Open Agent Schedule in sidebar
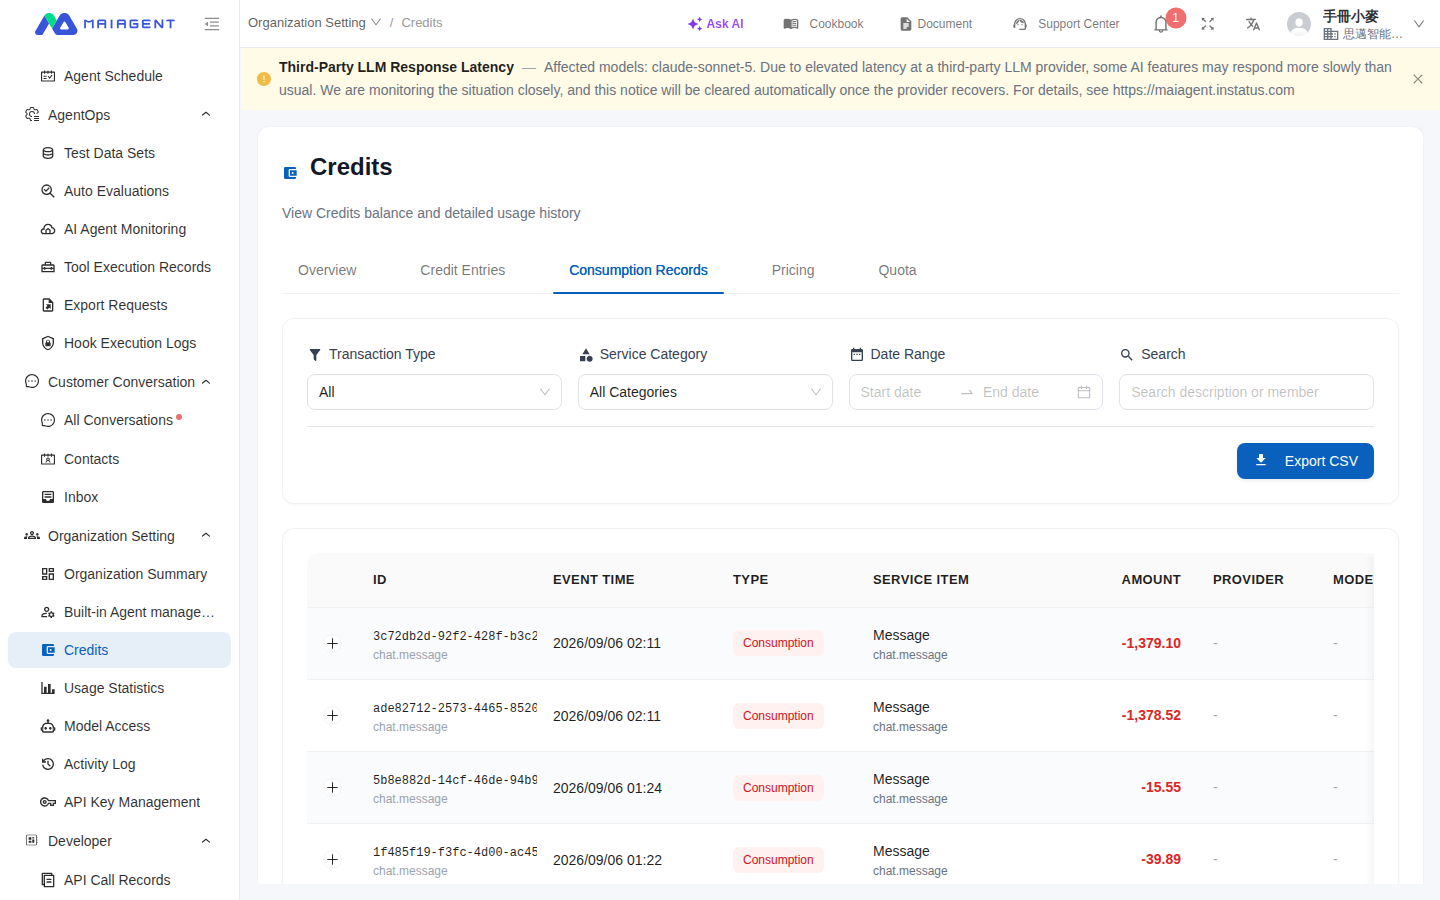Viewport: 1440px width, 900px height. pos(120,76)
